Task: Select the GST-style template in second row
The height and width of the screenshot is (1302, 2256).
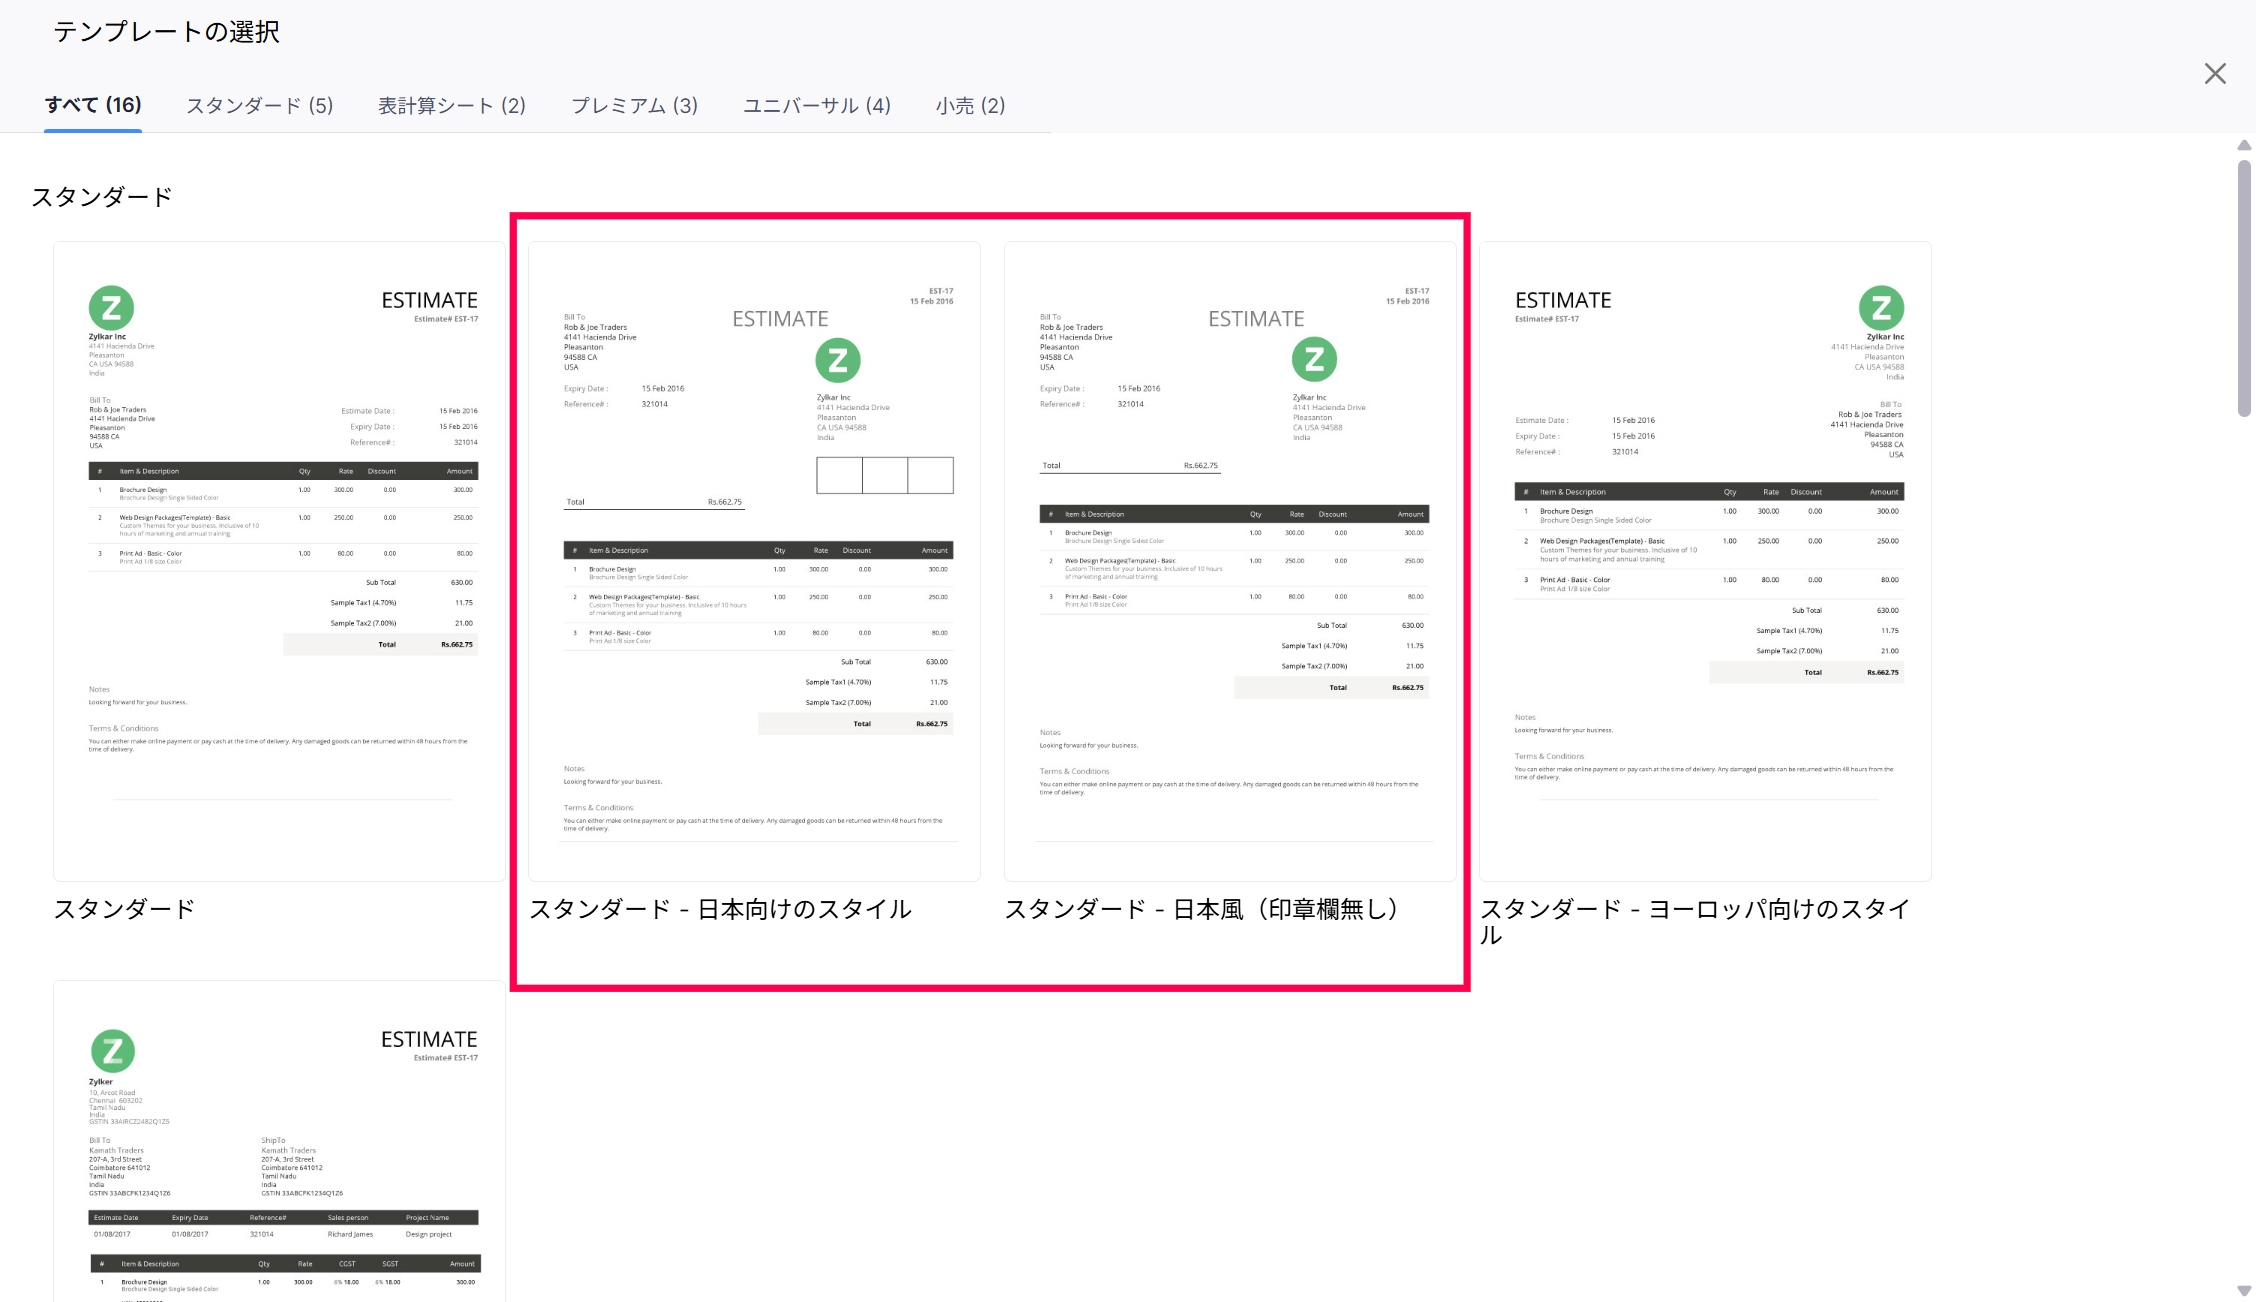Action: click(279, 1140)
